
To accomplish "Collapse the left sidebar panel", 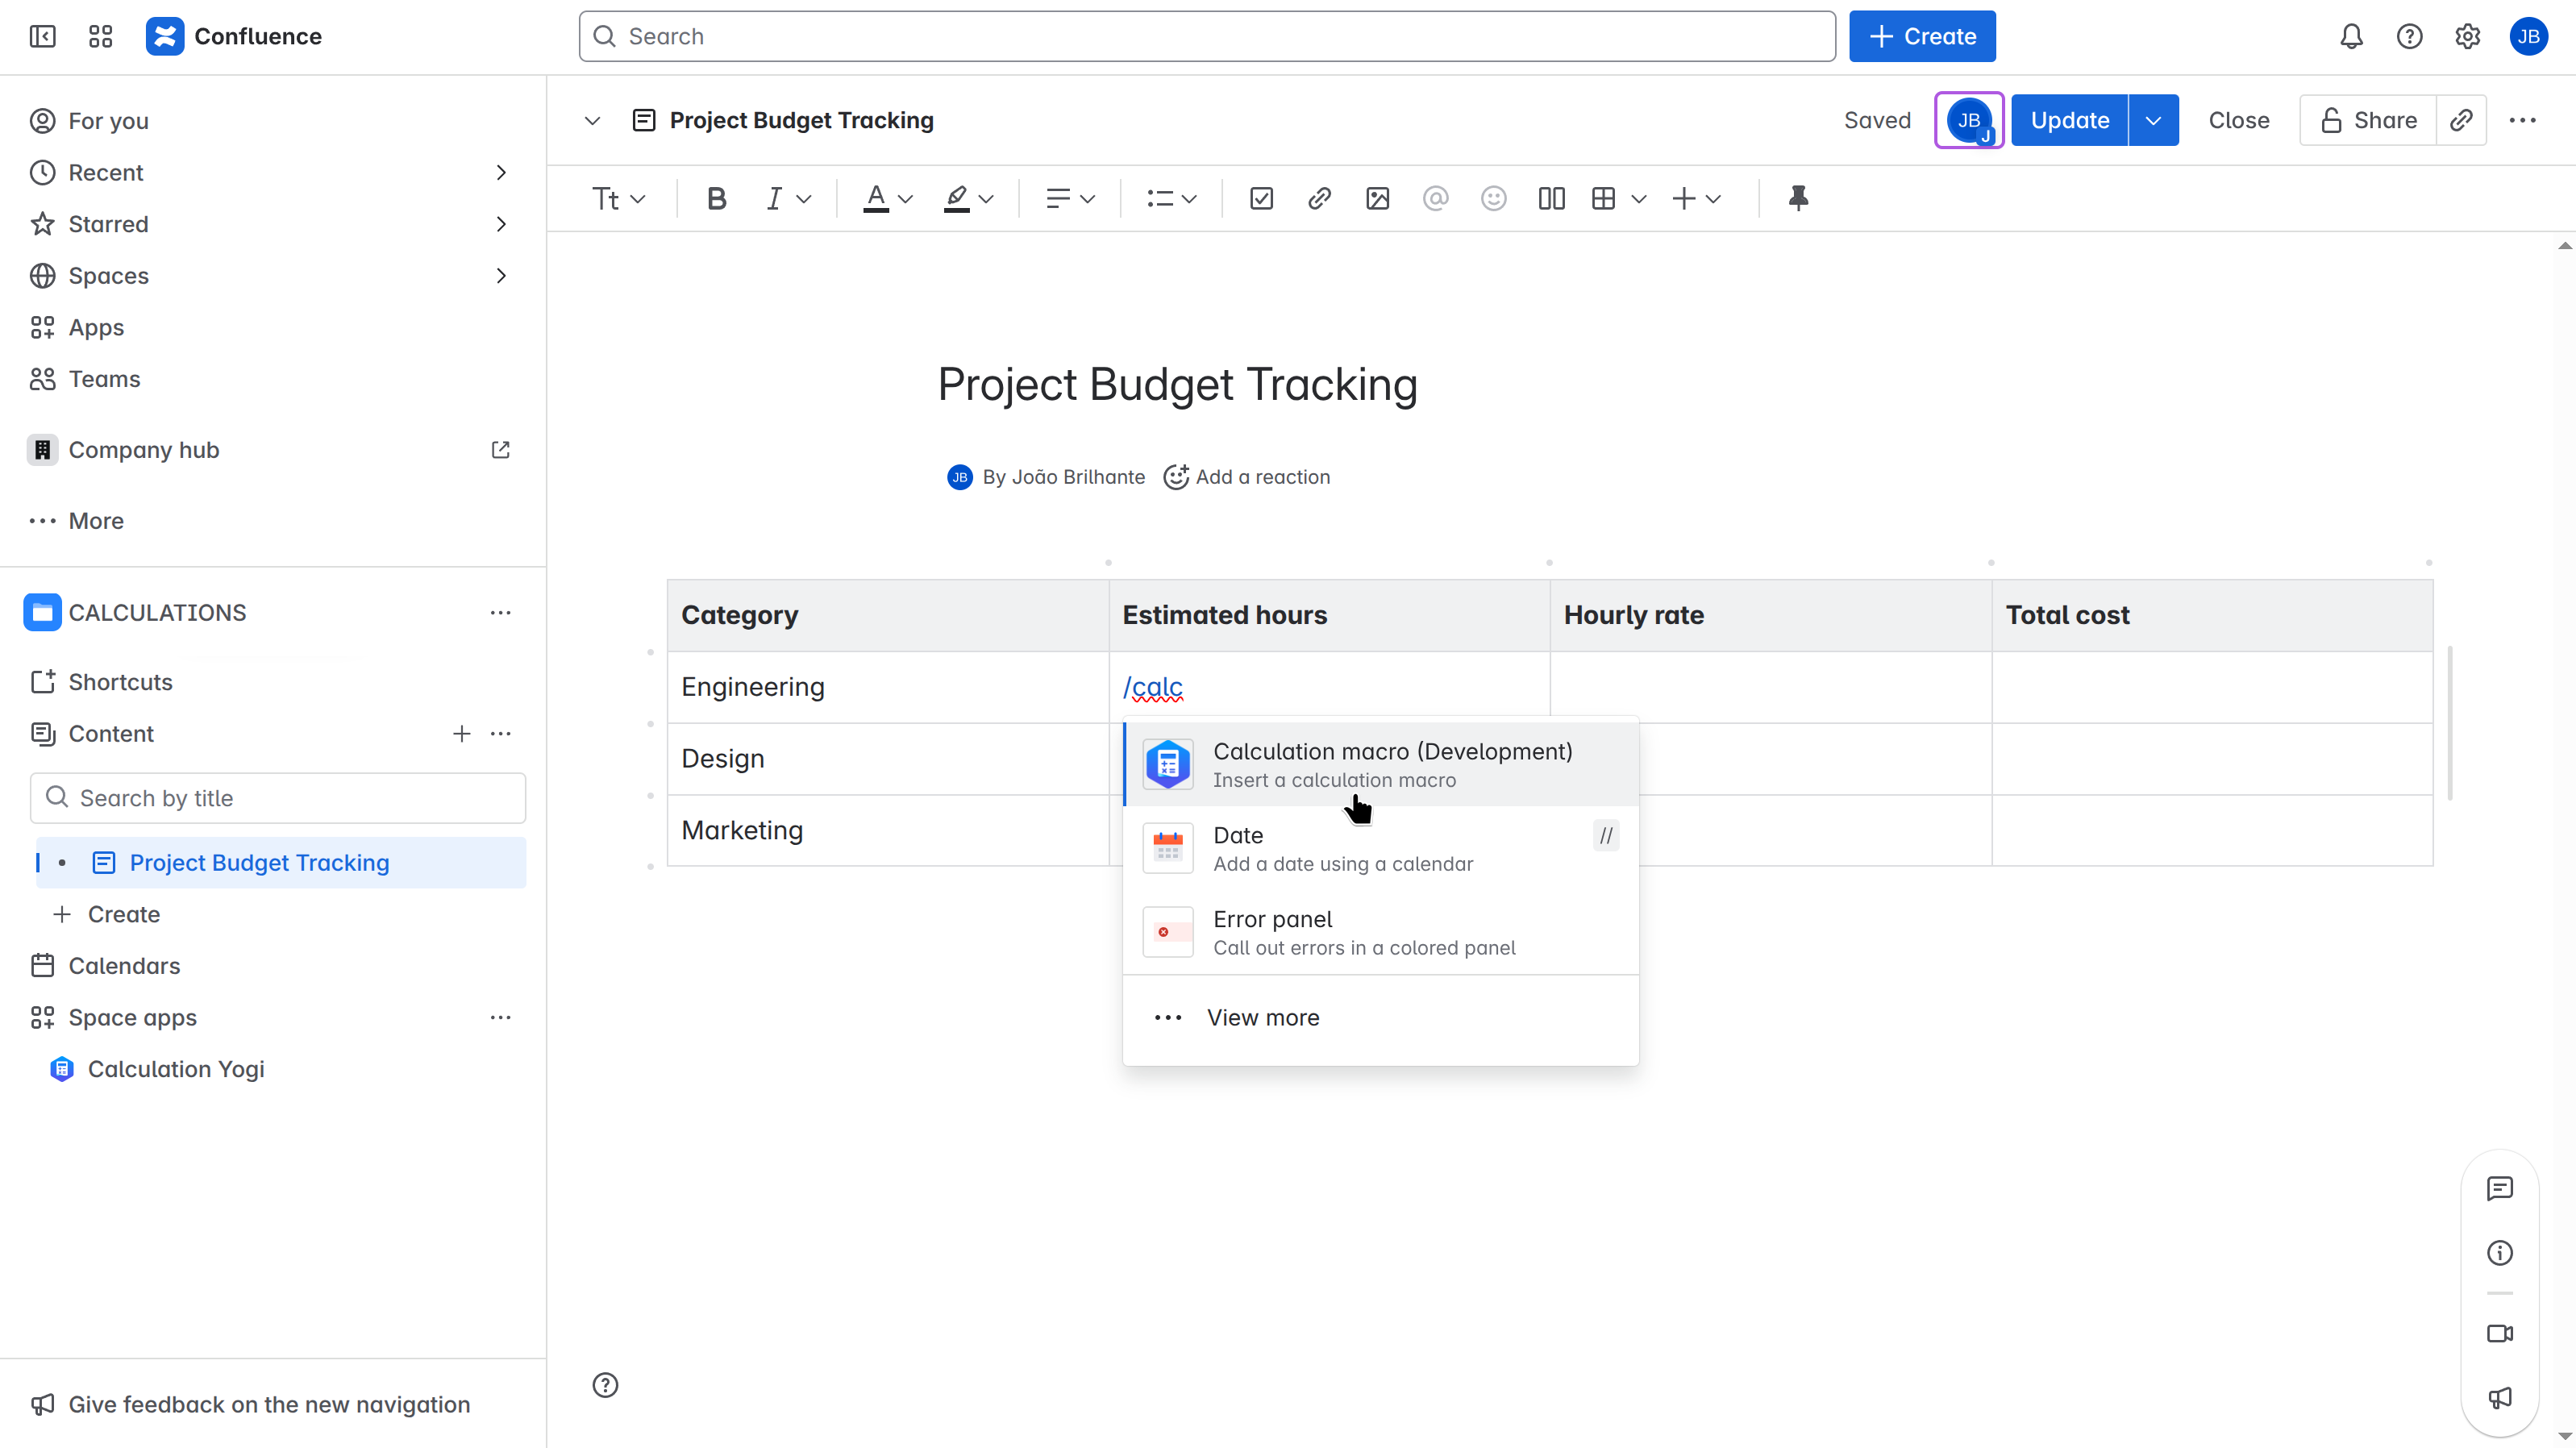I will [x=42, y=37].
